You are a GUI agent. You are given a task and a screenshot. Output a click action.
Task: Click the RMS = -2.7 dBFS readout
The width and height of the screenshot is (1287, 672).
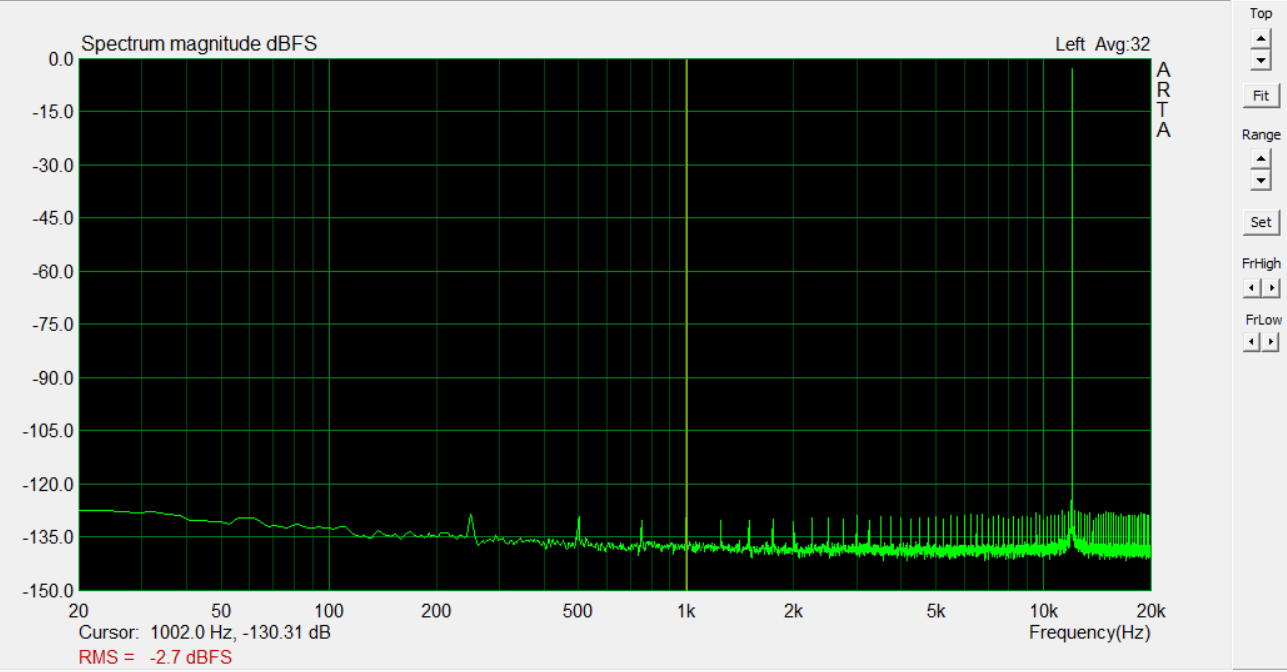(x=155, y=657)
